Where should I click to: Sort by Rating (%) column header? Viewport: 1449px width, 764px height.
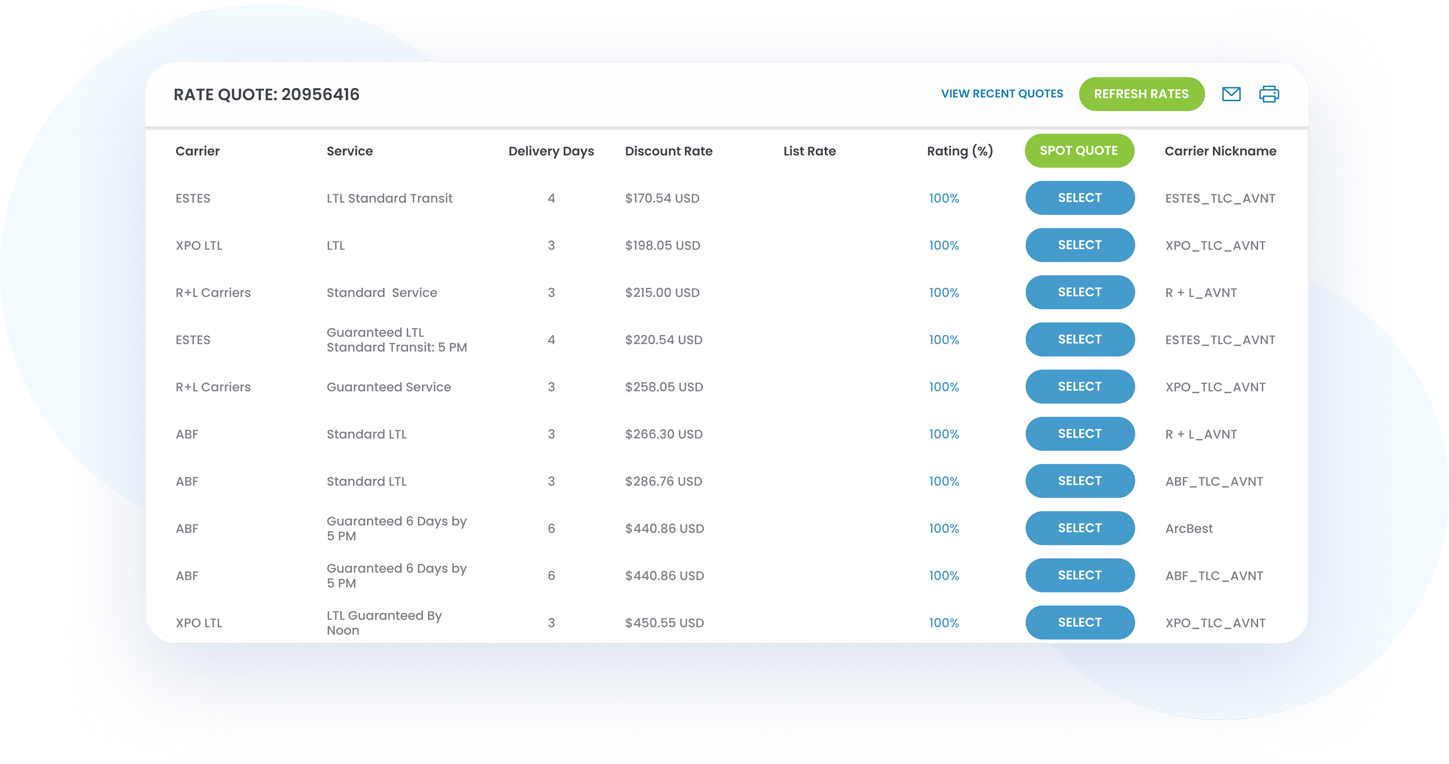960,151
